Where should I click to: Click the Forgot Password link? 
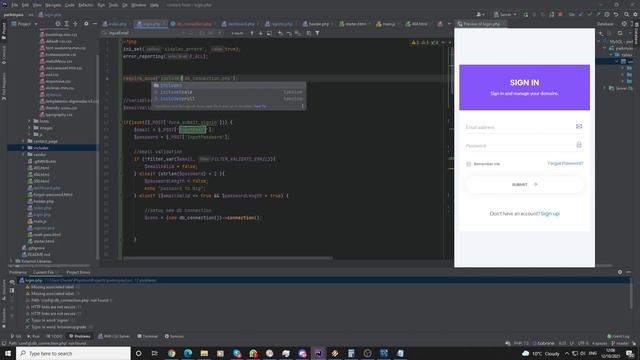coord(565,163)
